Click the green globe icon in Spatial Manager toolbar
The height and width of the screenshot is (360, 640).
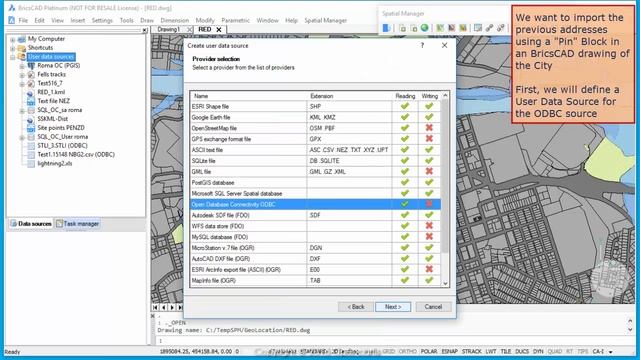424,28
